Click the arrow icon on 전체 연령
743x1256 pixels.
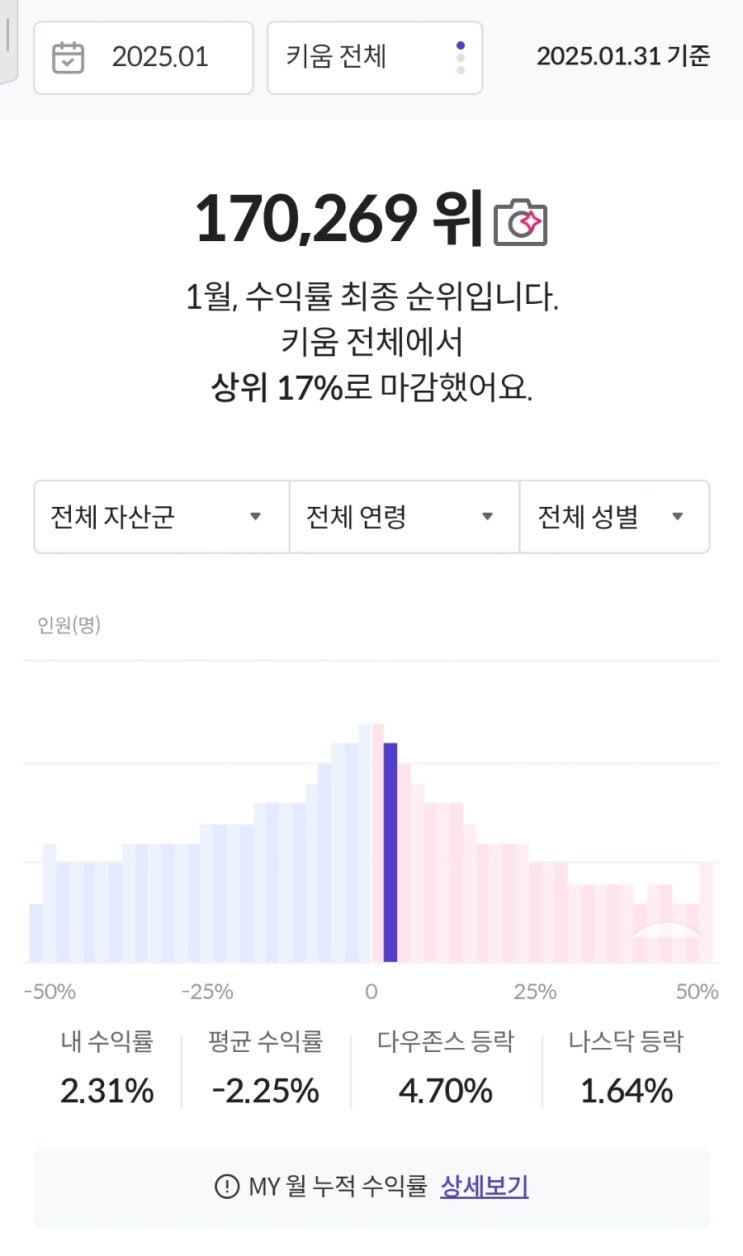488,517
